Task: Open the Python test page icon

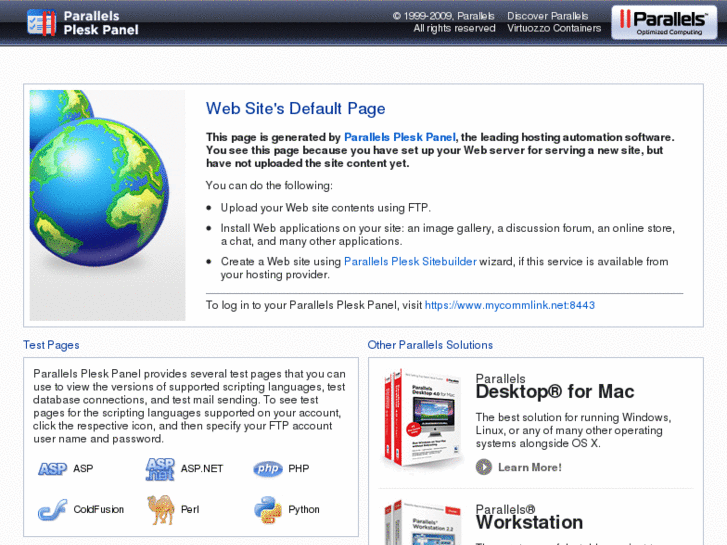Action: coord(268,510)
